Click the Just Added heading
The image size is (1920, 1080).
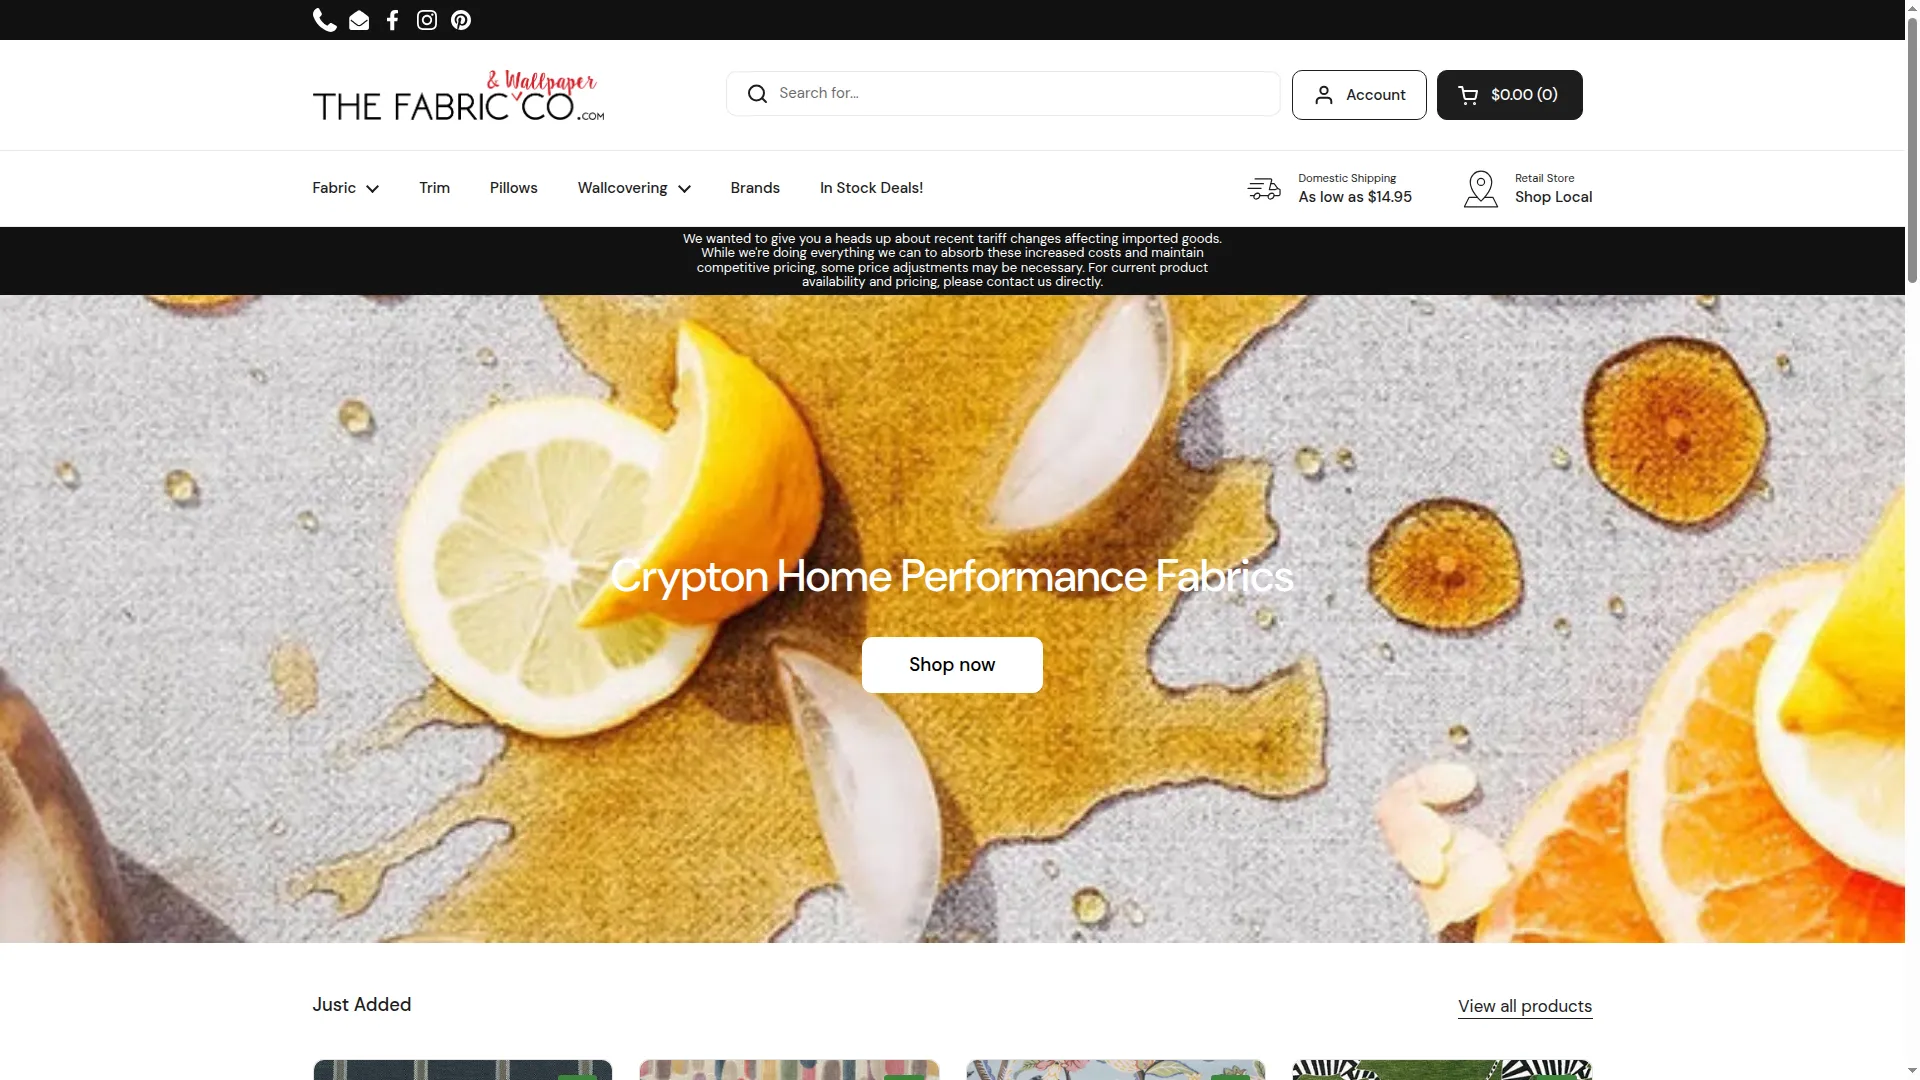(362, 1005)
